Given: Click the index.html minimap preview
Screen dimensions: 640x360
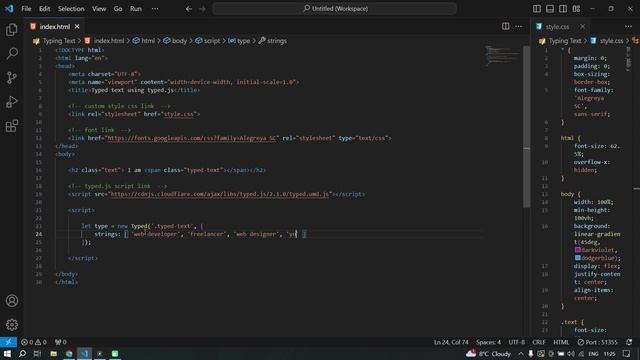Looking at the screenshot, I should [x=502, y=56].
